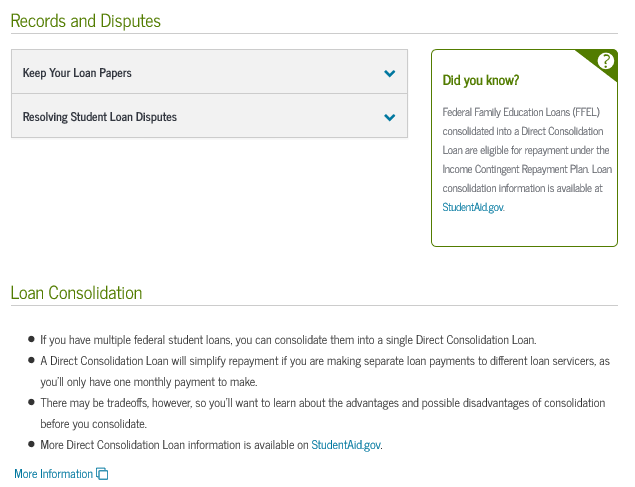This screenshot has width=635, height=487.
Task: Open StudentAid.gov link in Did you know box
Action: point(473,207)
